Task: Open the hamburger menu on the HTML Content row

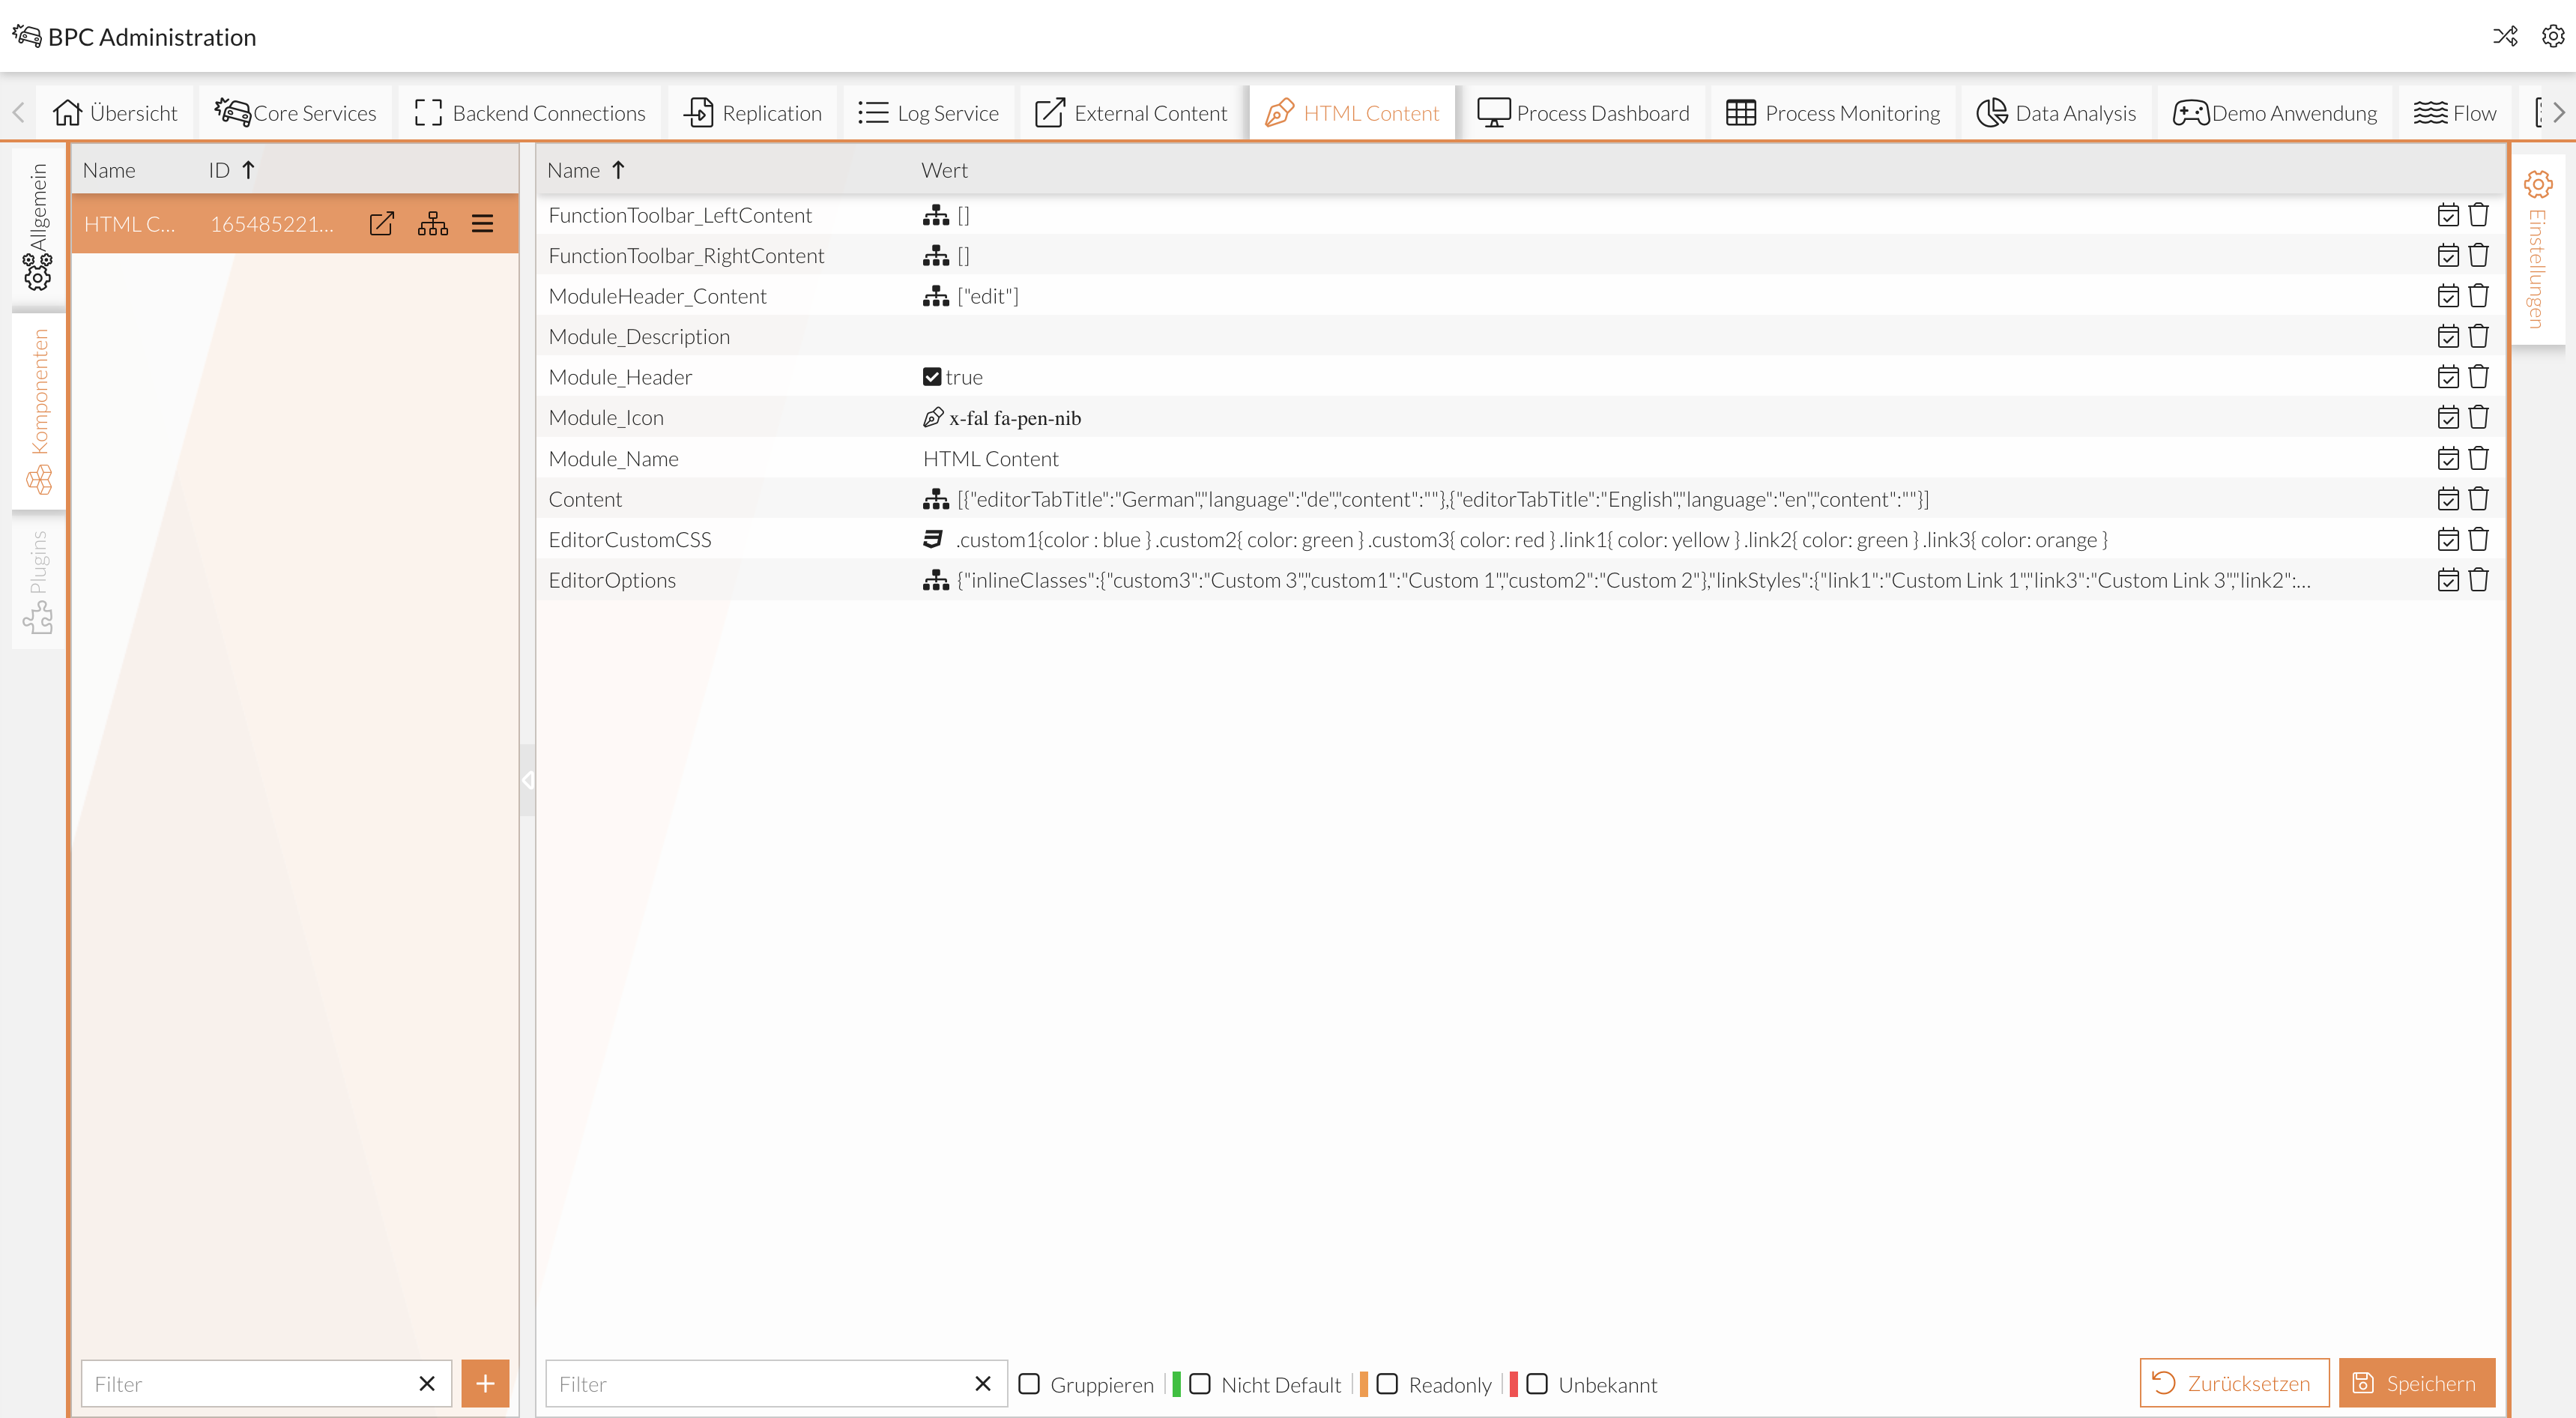Action: 483,224
